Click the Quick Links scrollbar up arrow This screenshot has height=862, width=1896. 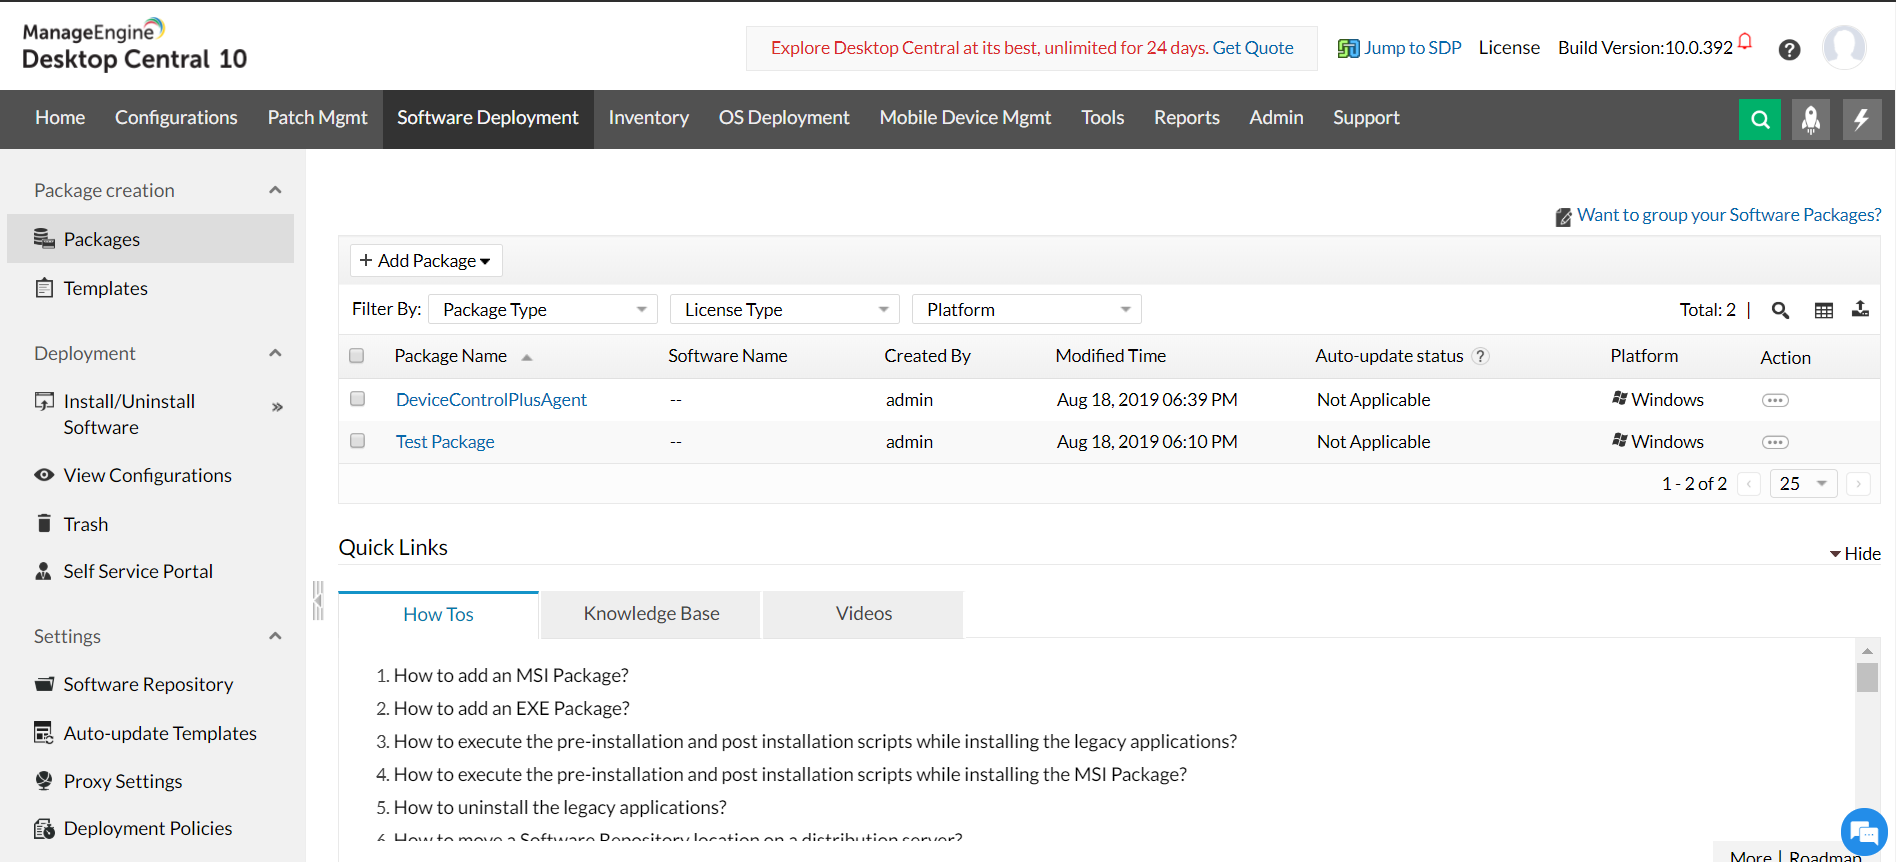click(x=1867, y=651)
